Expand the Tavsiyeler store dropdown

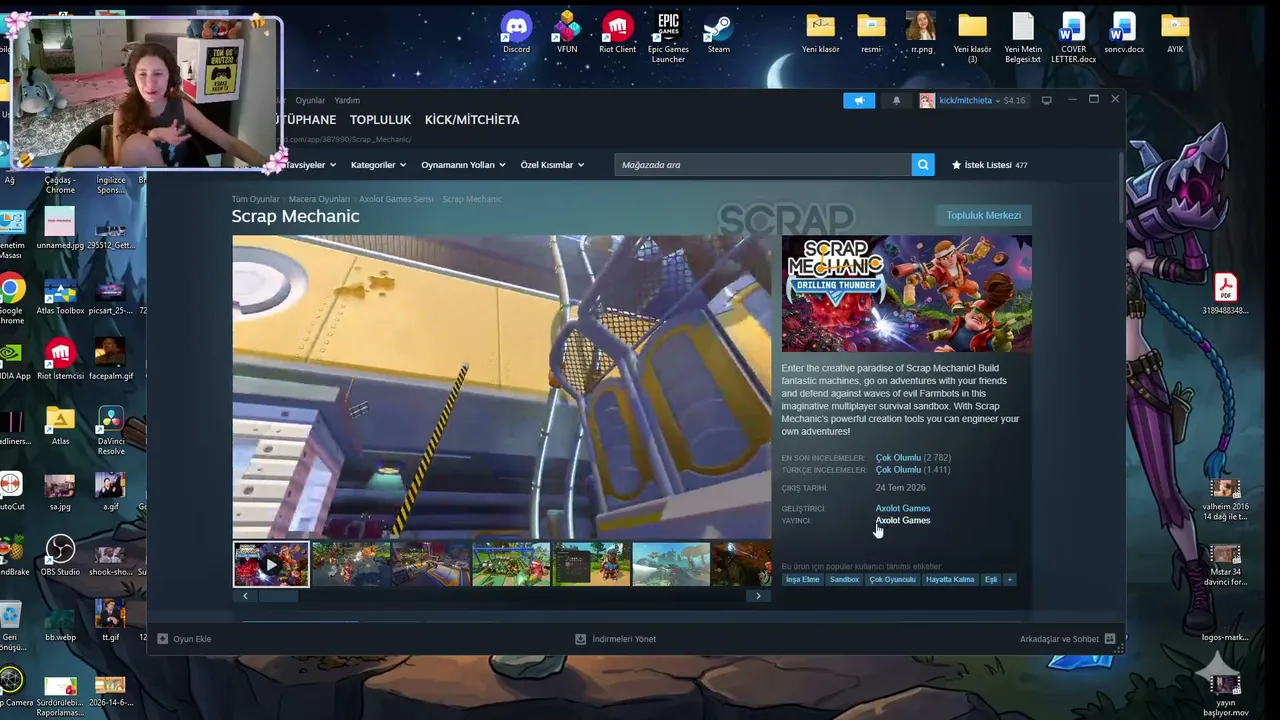(x=311, y=165)
